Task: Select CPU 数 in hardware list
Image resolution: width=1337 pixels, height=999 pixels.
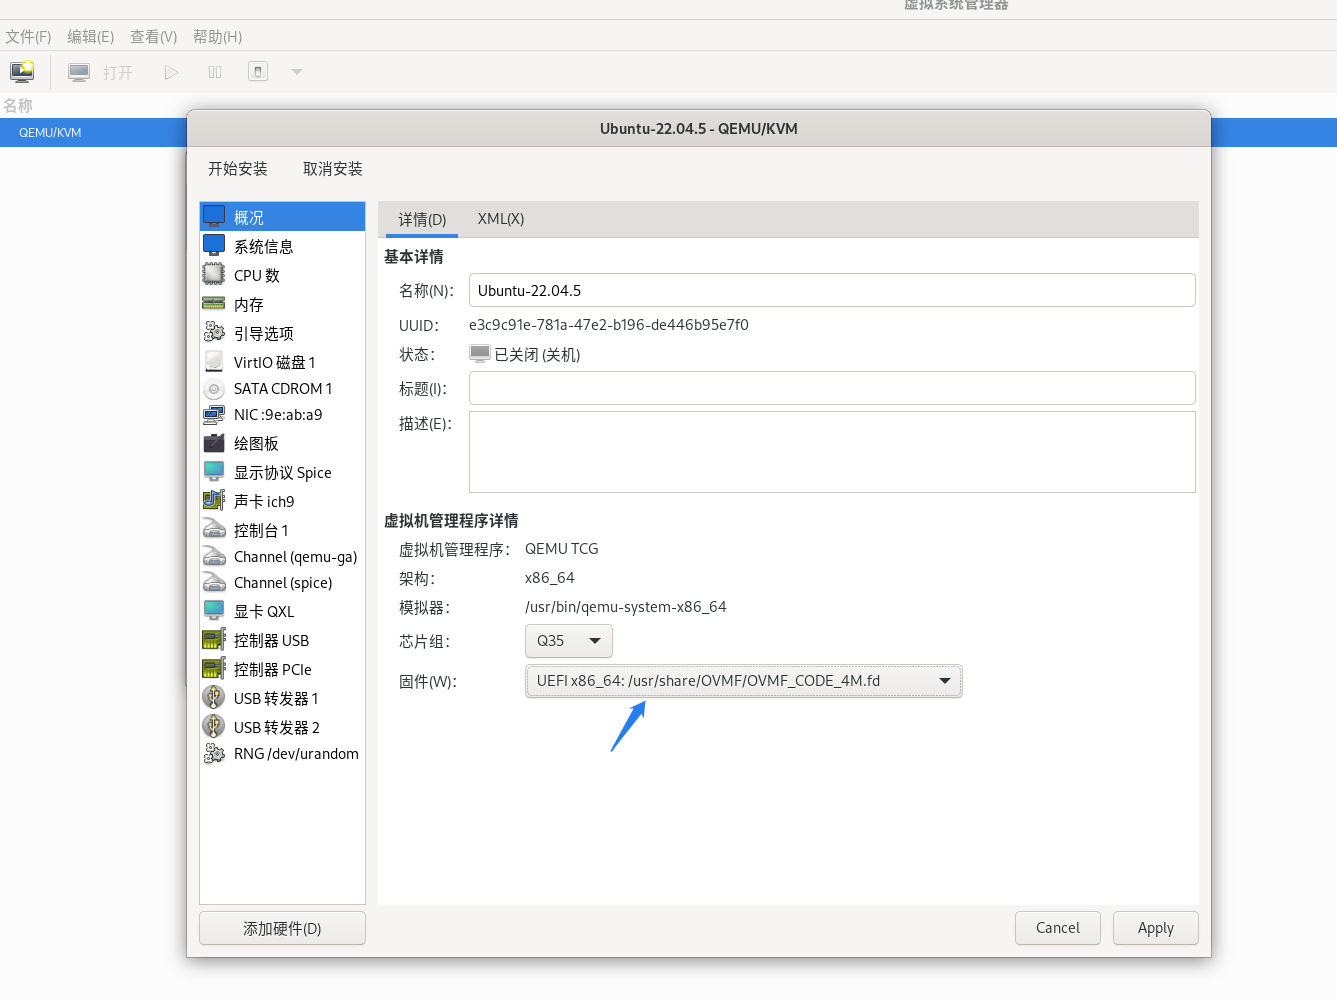Action: (256, 275)
